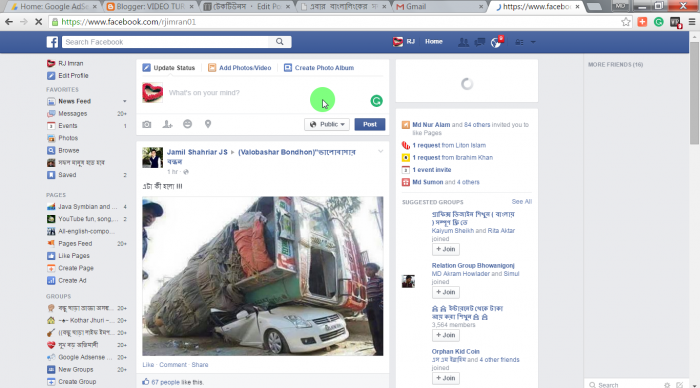Click the Search Facebook input field

coord(165,42)
